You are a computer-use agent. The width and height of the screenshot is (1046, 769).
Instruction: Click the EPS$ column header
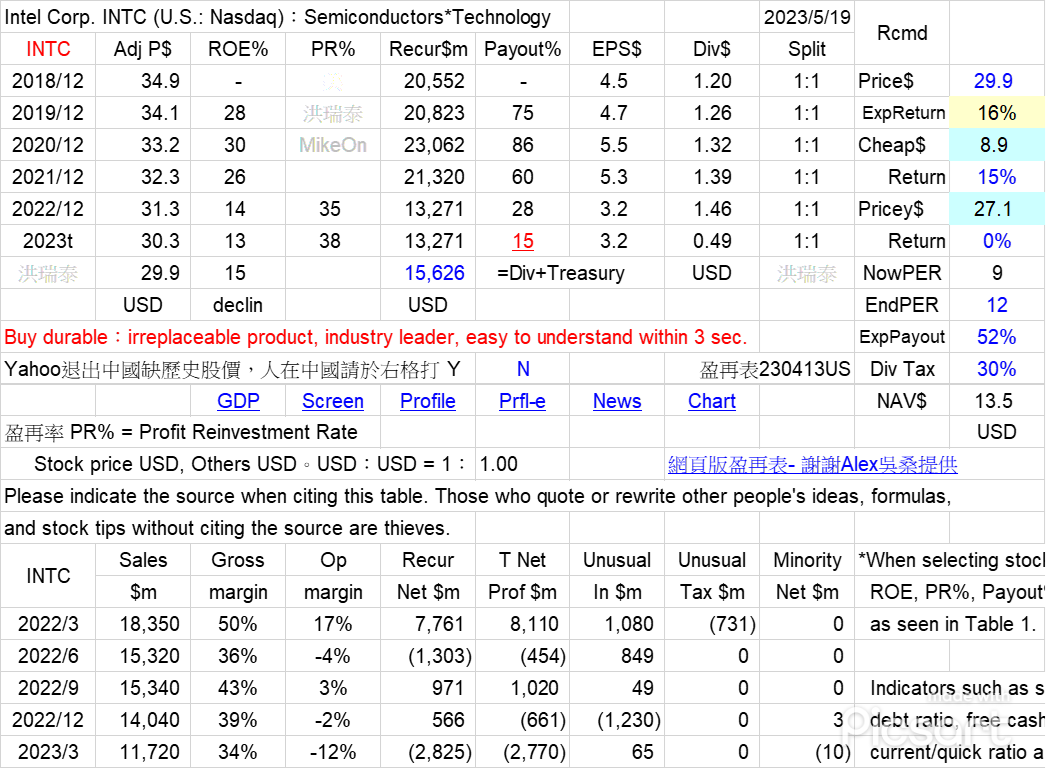click(617, 49)
